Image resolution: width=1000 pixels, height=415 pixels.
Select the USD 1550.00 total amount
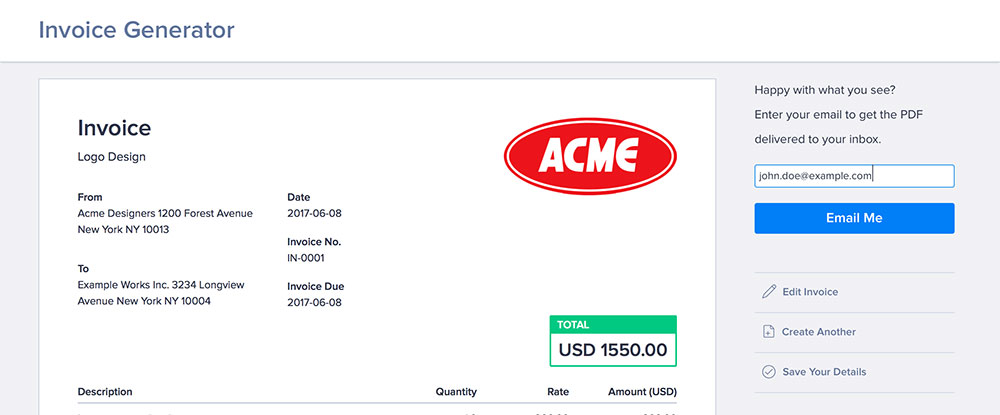pyautogui.click(x=613, y=350)
